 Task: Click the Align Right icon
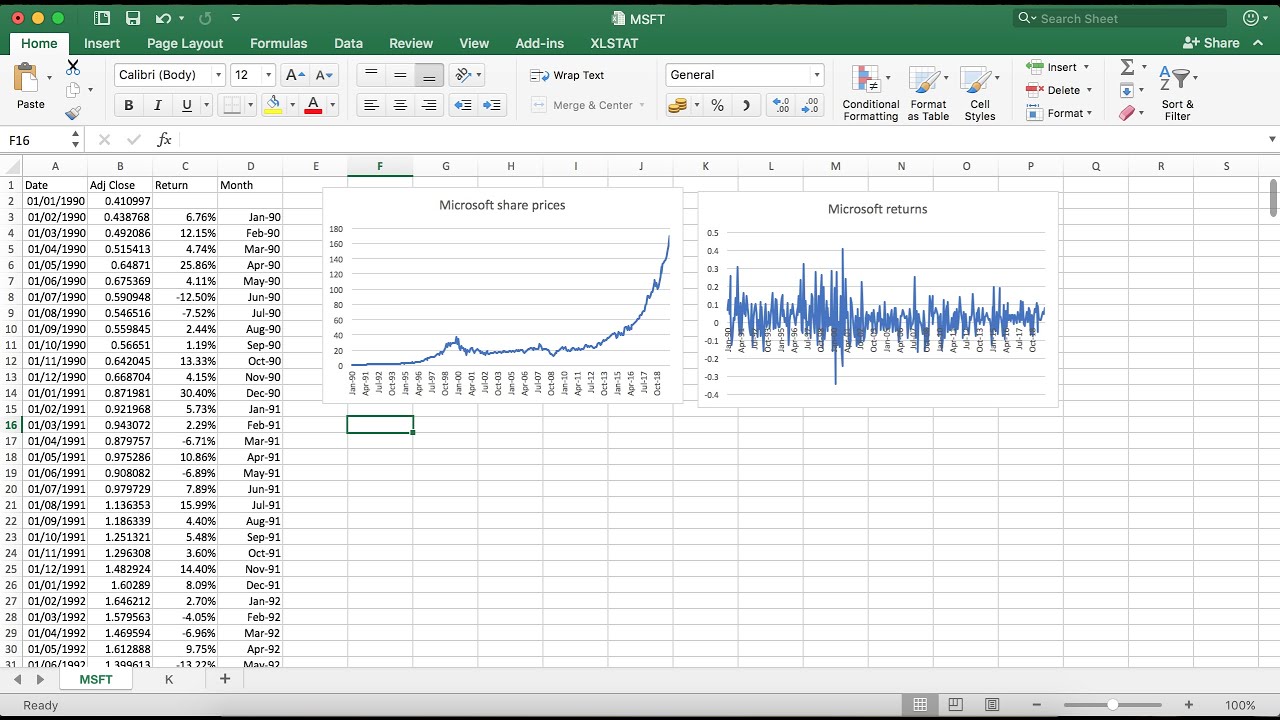coord(429,105)
